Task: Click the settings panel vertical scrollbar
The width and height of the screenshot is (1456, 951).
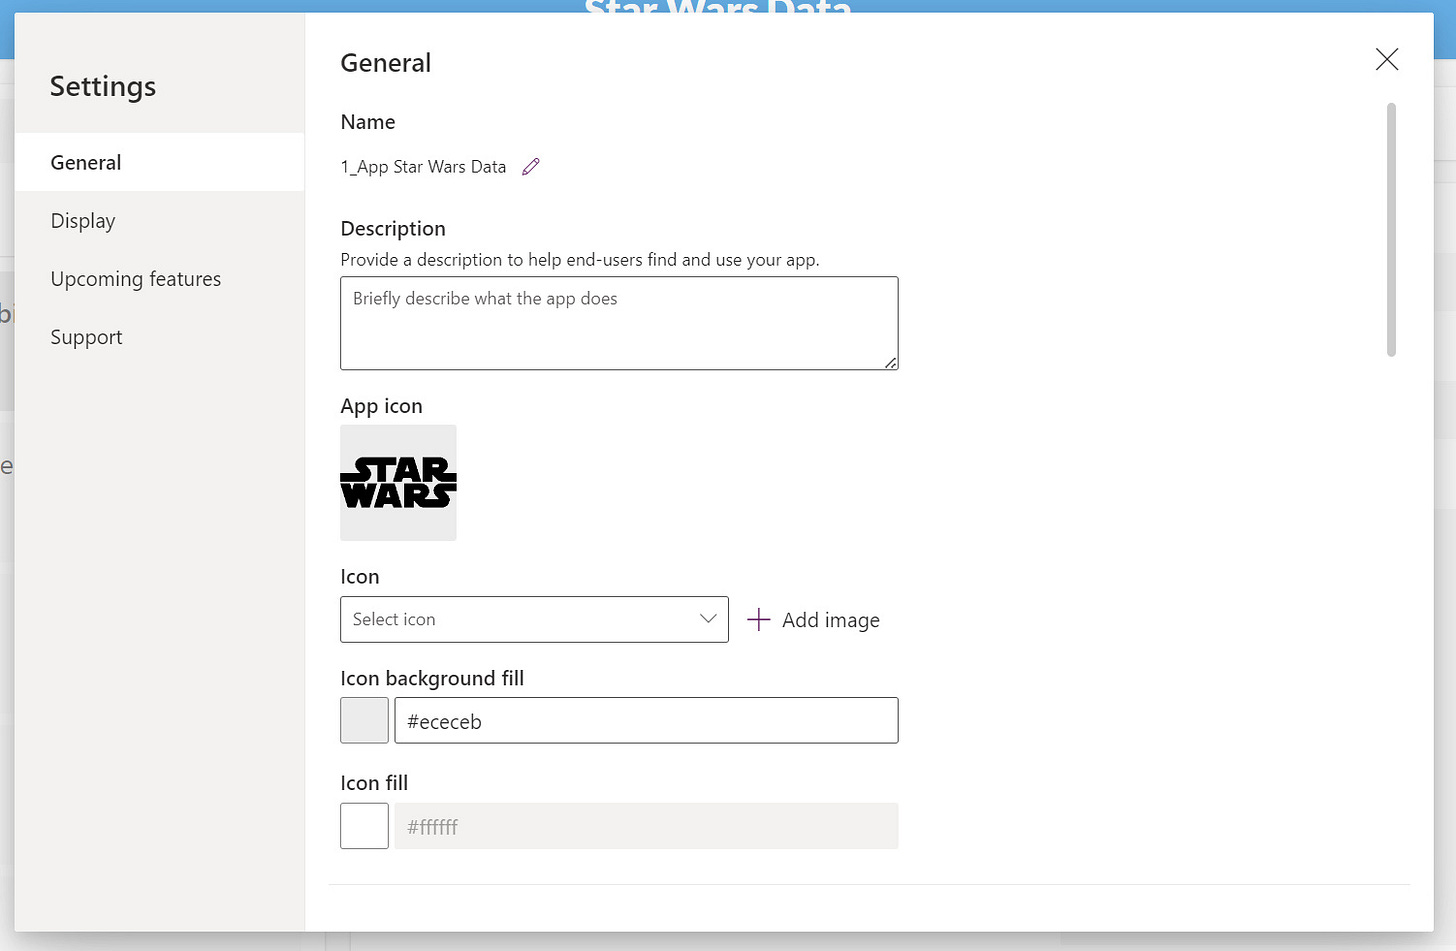Action: tap(1391, 229)
